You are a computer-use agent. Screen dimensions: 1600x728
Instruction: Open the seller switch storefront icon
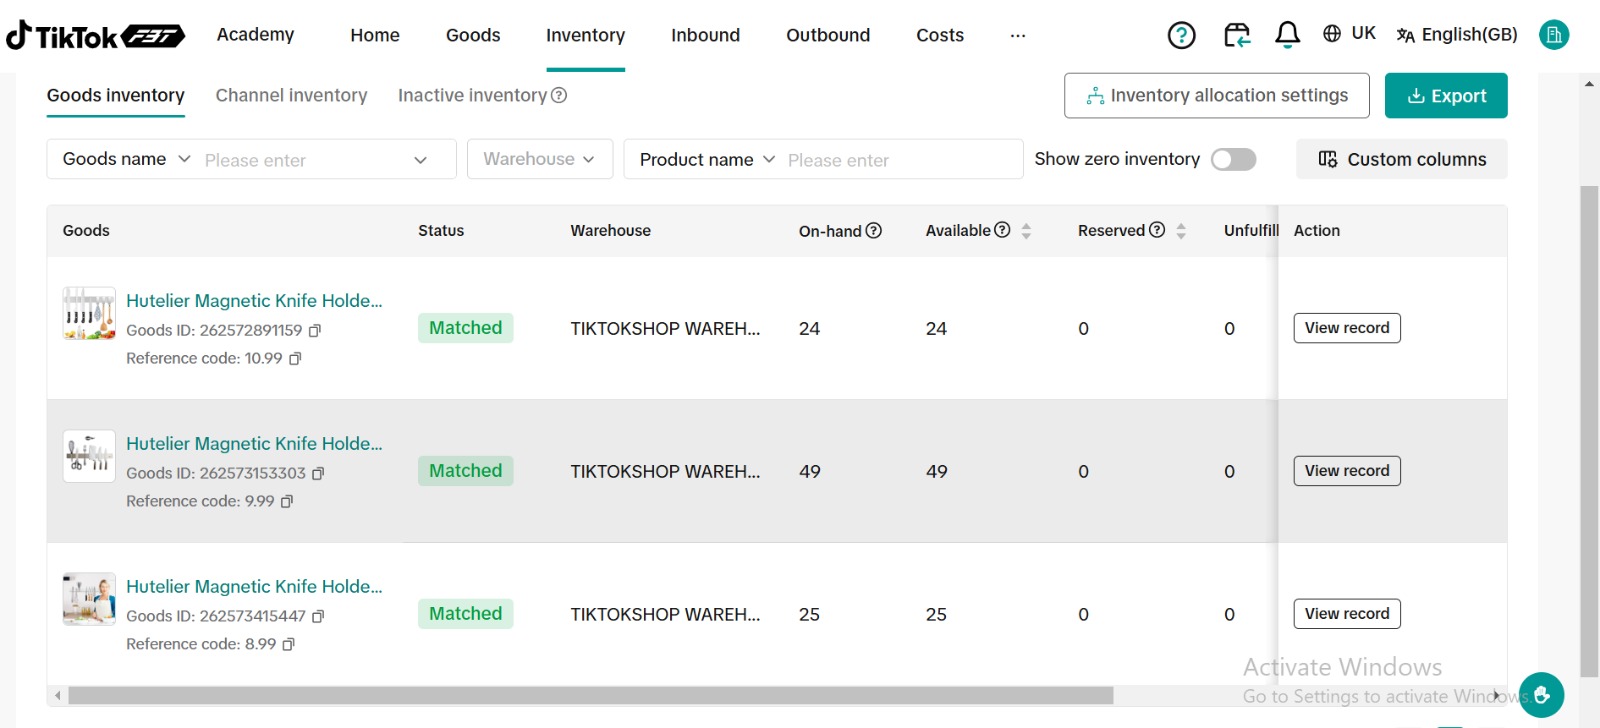(1236, 36)
